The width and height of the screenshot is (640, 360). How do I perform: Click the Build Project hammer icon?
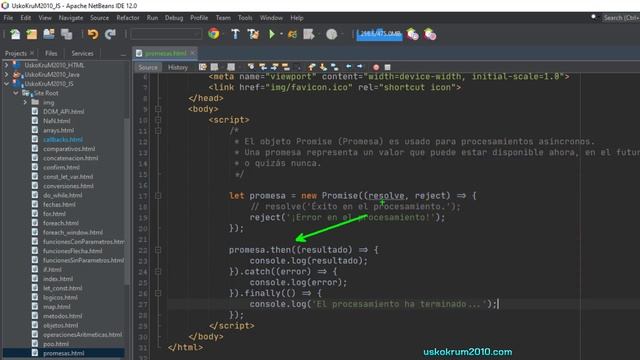(235, 34)
